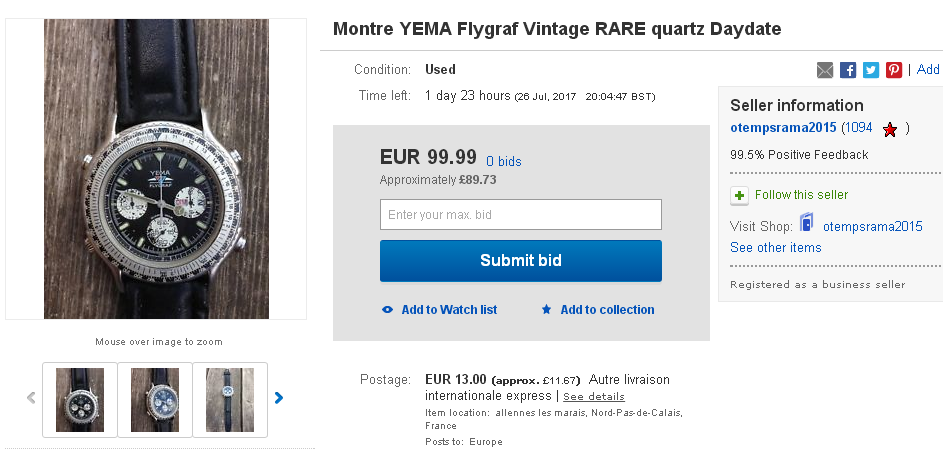Select the first watch thumbnail

click(80, 399)
